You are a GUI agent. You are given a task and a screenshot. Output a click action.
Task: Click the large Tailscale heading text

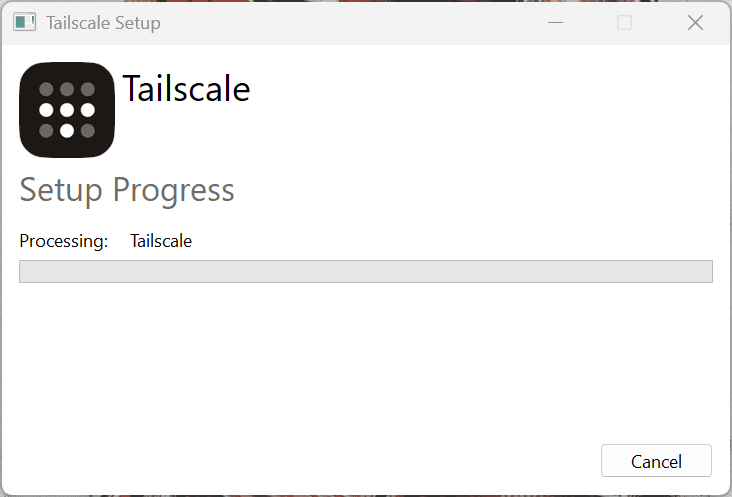(186, 89)
